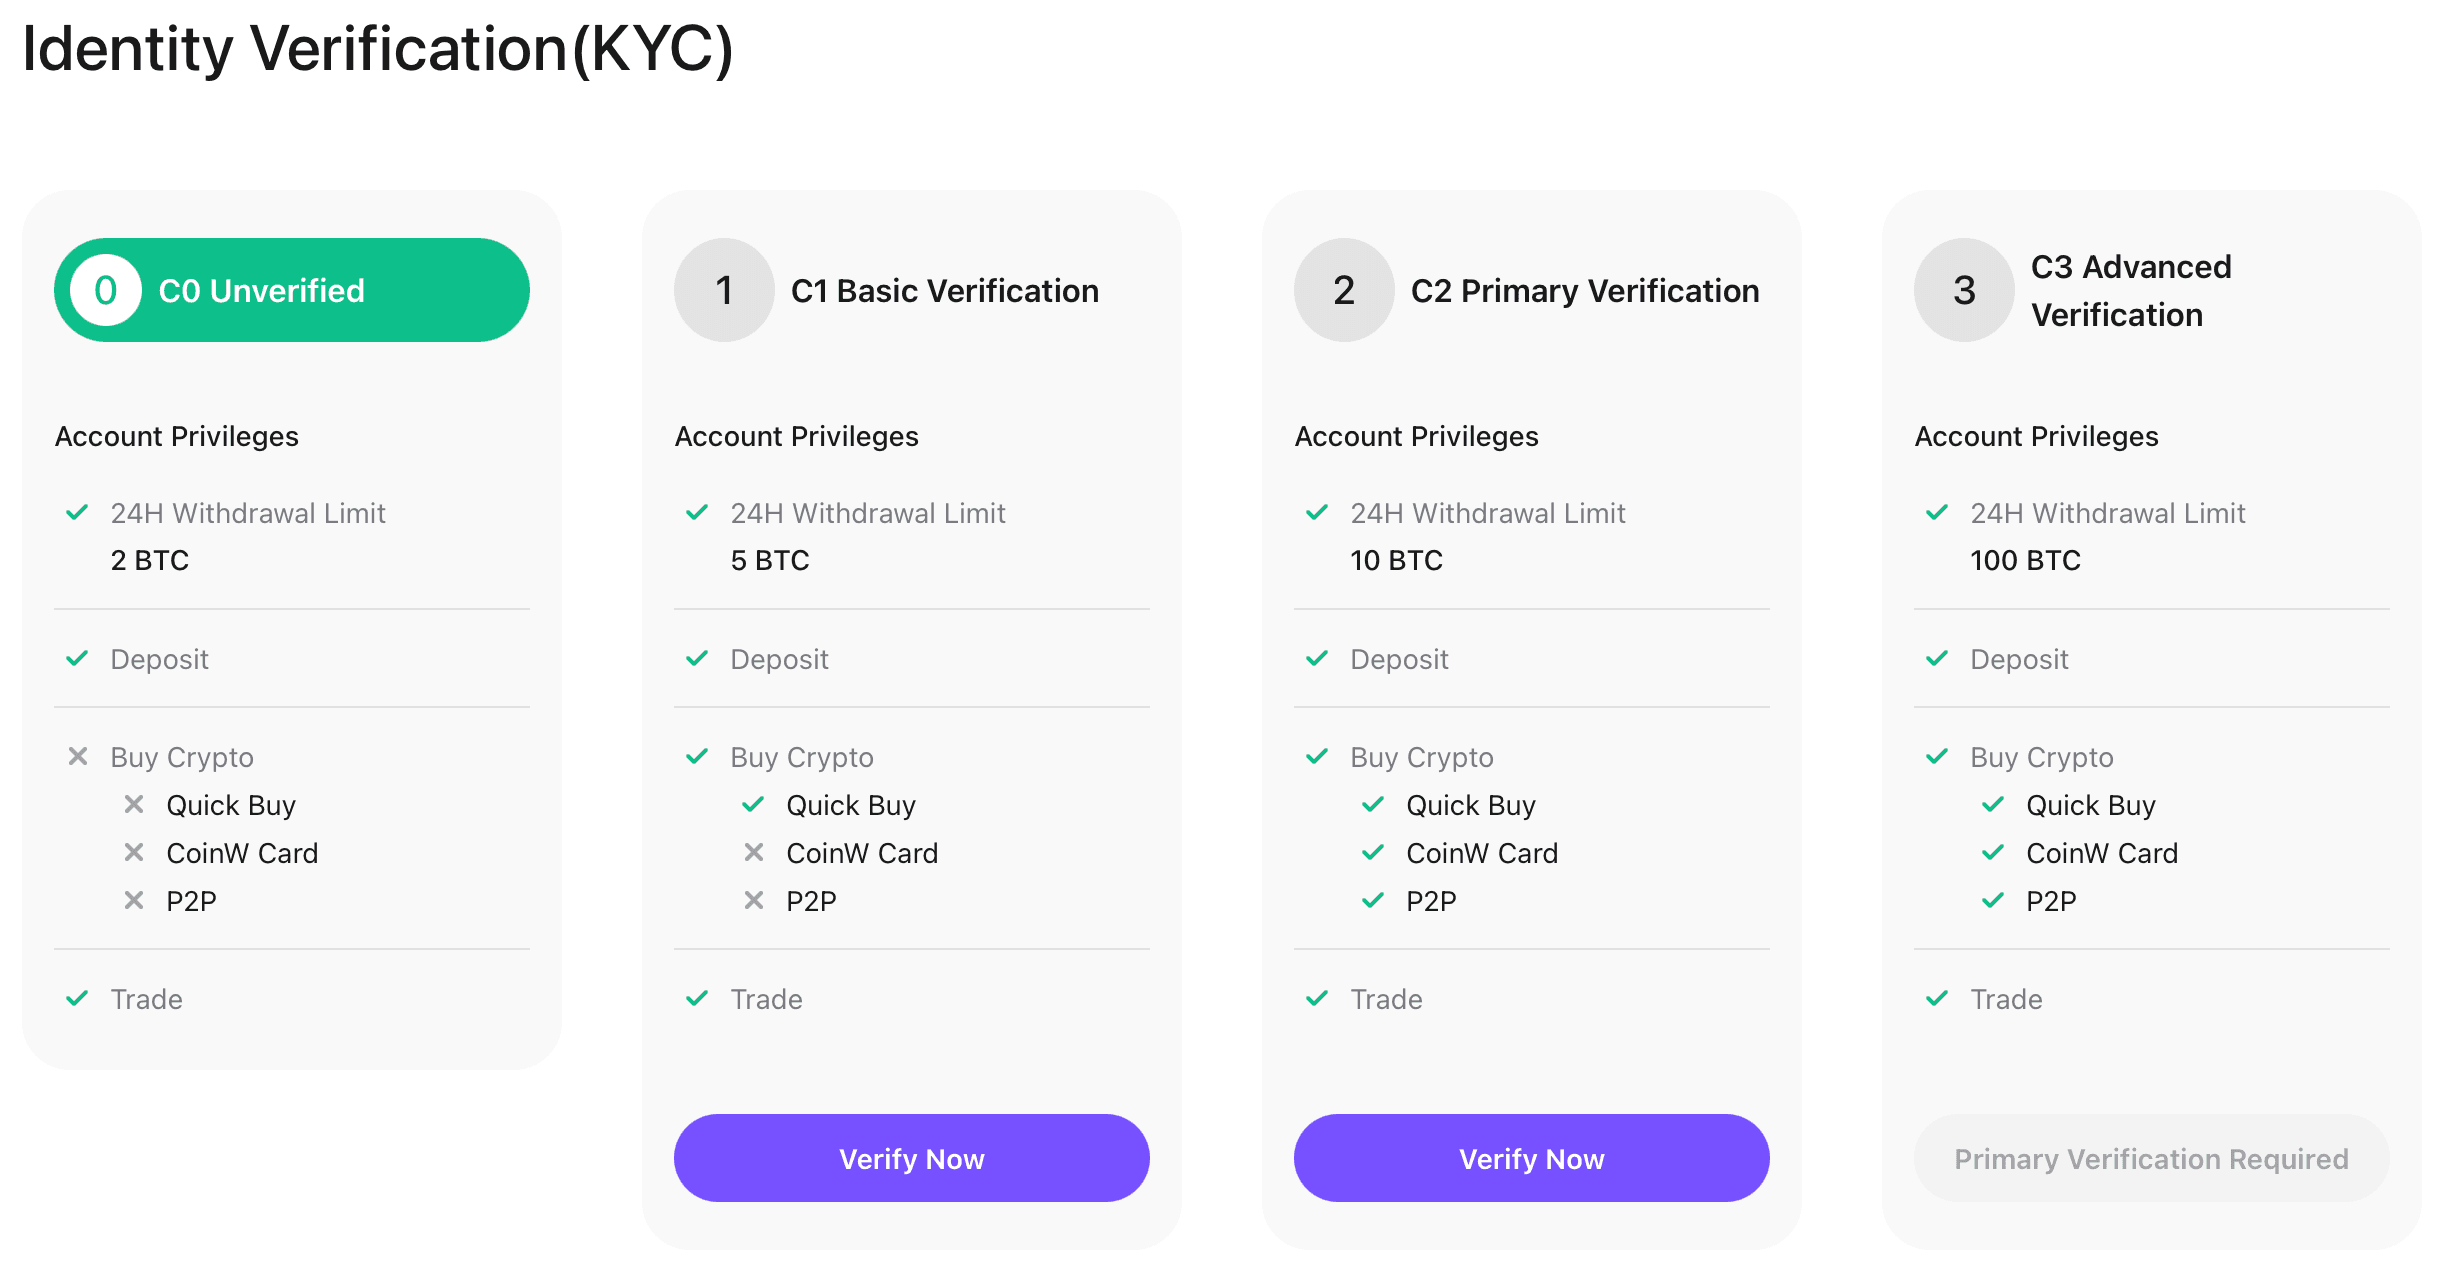This screenshot has width=2446, height=1270.
Task: Click the C1 Basic Verification title
Action: pyautogui.click(x=944, y=291)
